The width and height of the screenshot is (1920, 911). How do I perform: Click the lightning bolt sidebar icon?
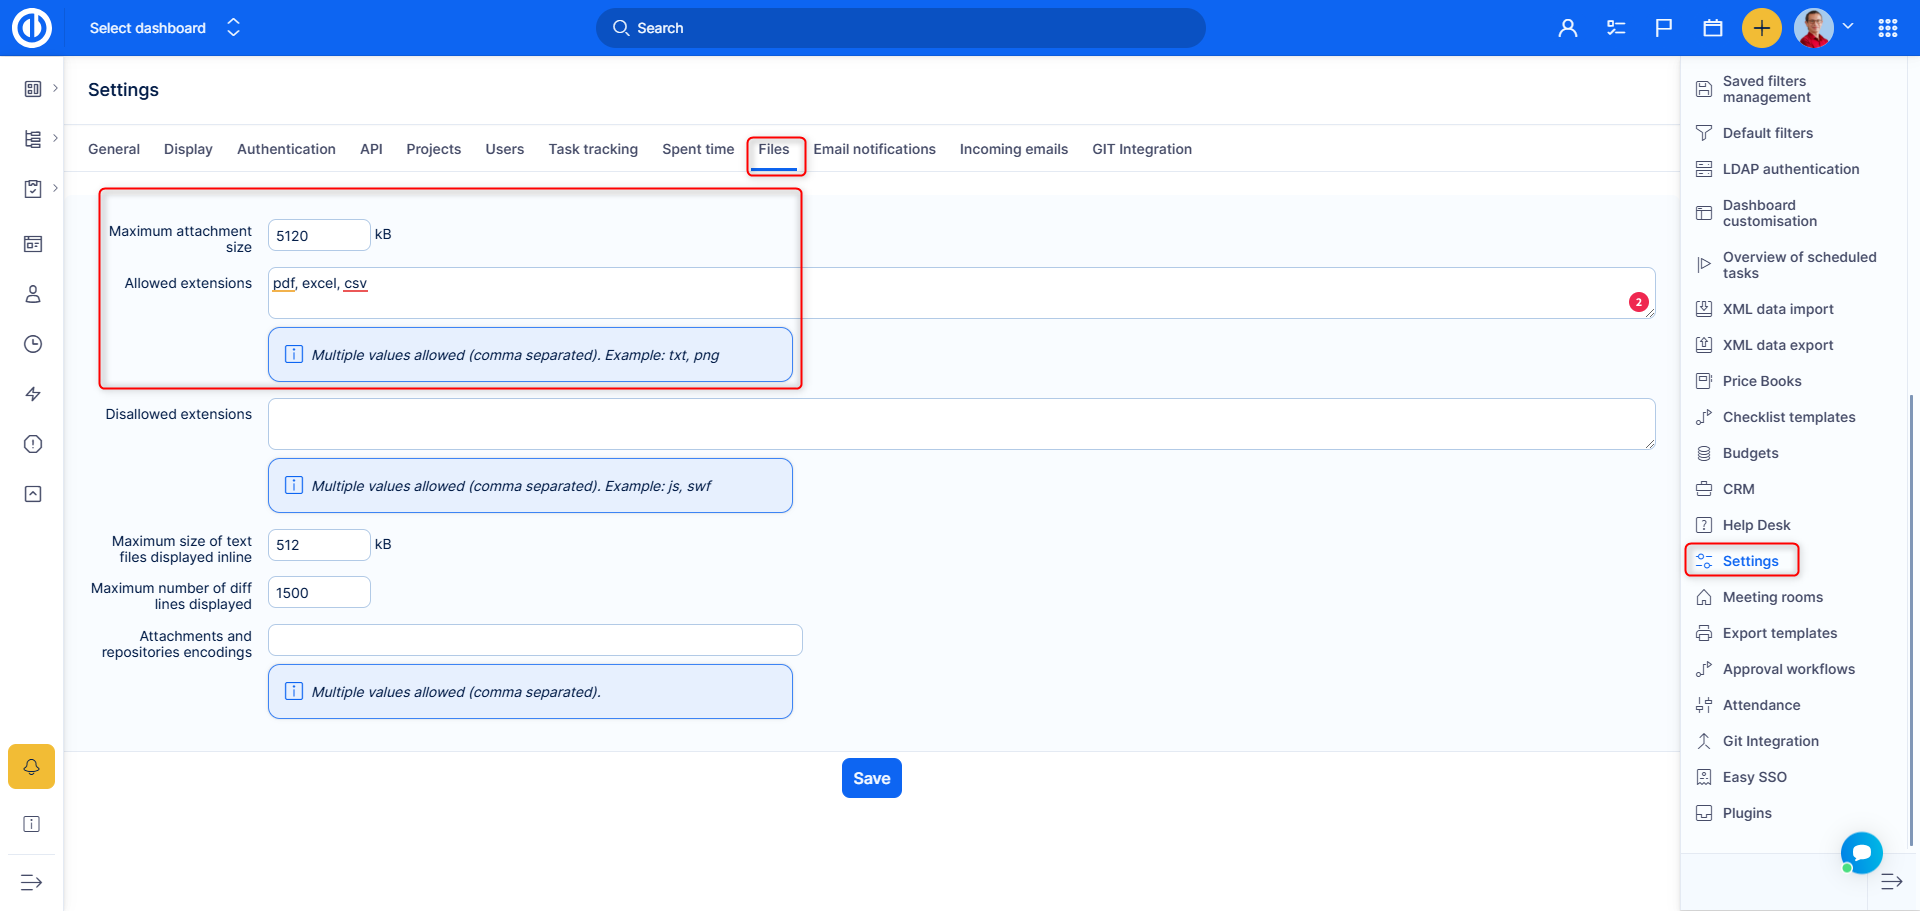[x=33, y=394]
